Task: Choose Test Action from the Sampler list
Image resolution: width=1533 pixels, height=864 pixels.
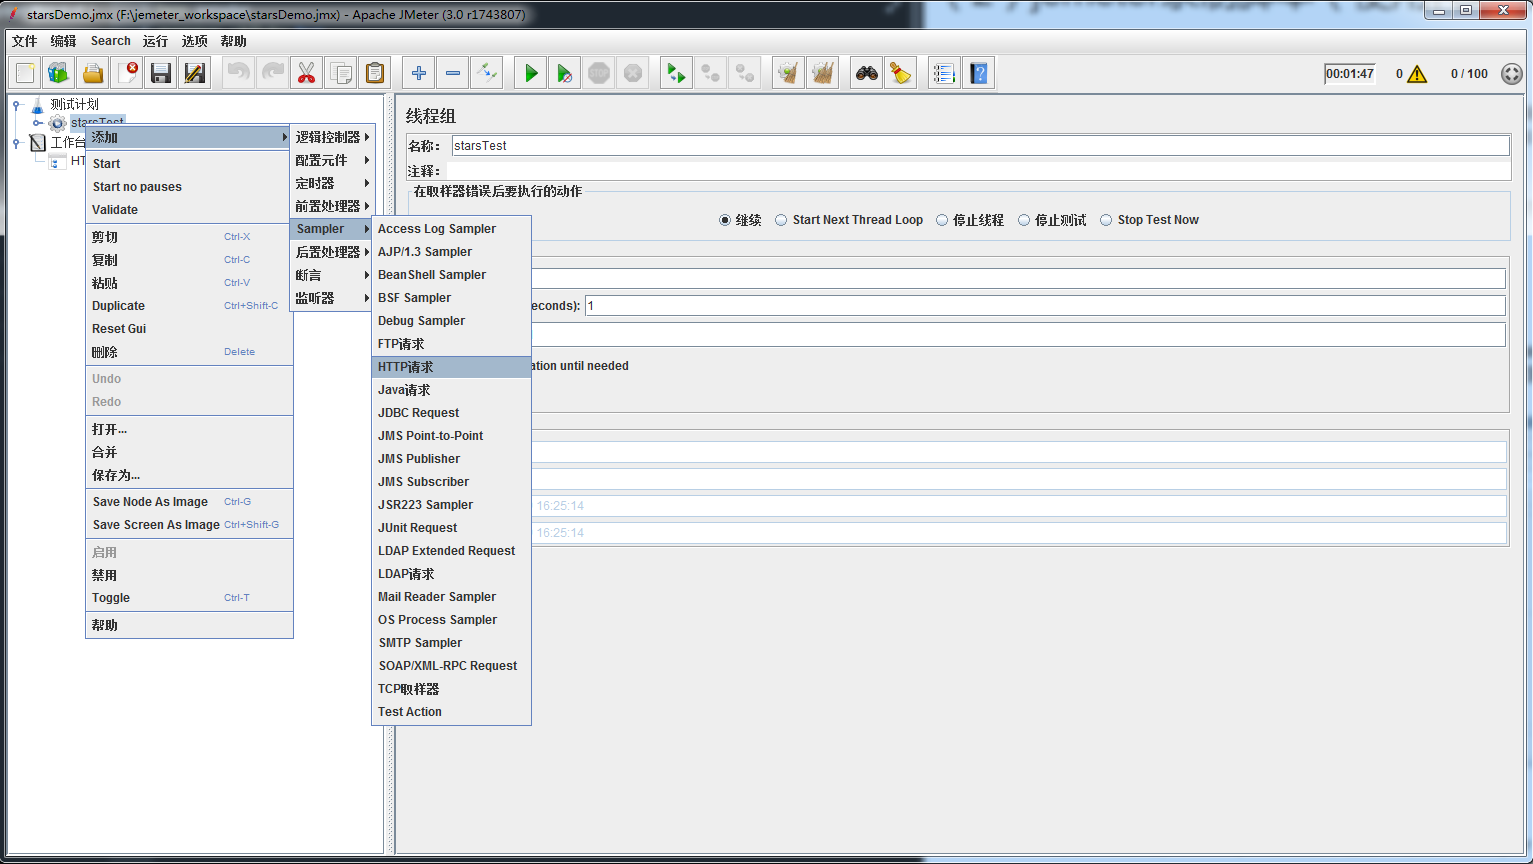Action: coord(451,712)
